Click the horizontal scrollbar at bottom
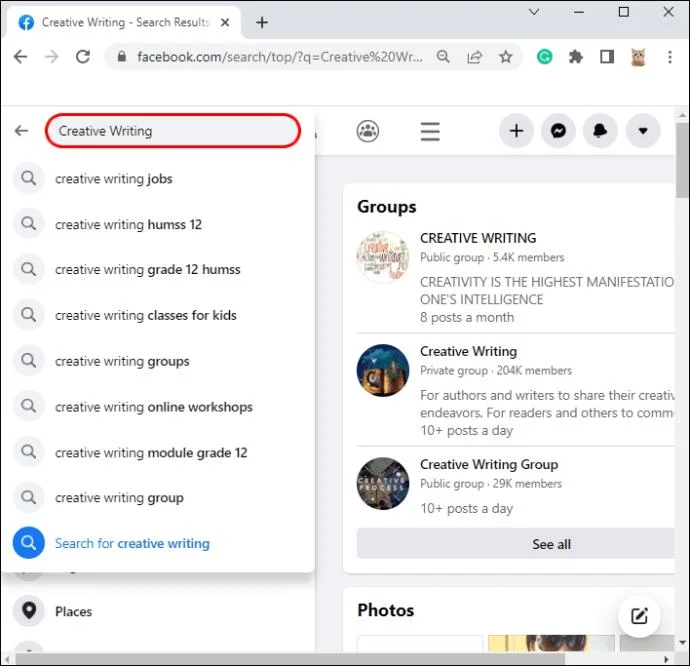The width and height of the screenshot is (690, 666). (290, 659)
